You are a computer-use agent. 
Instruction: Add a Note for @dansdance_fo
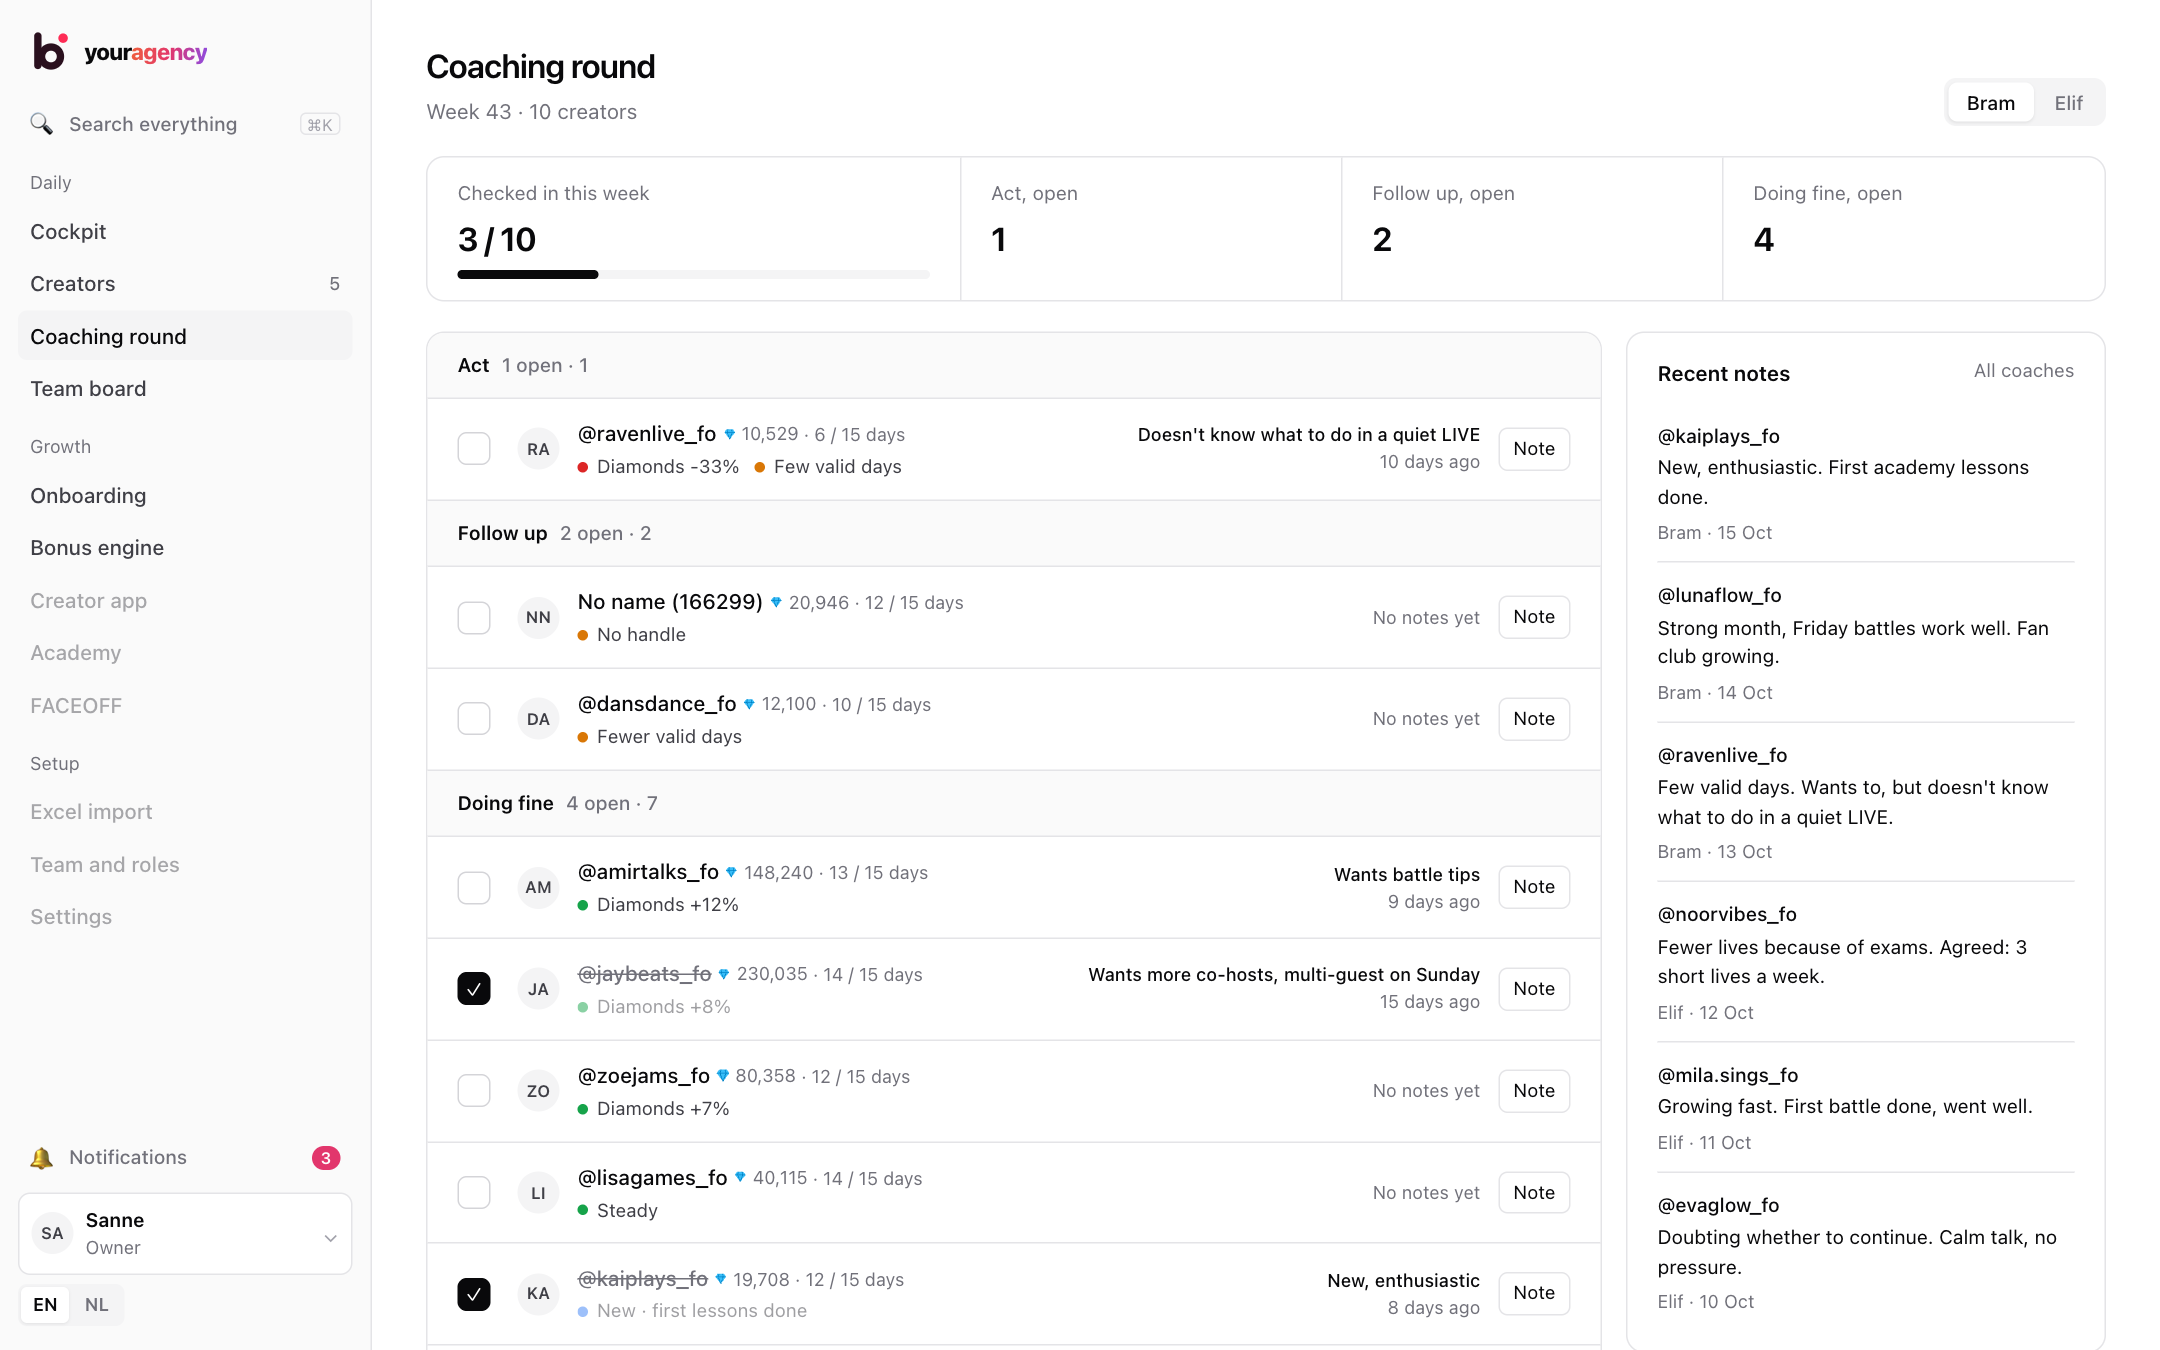tap(1534, 719)
